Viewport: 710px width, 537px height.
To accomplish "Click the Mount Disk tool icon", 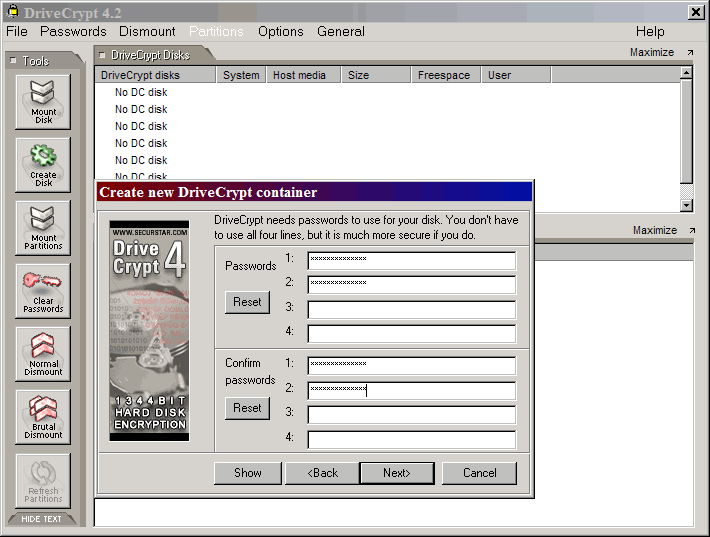I will pyautogui.click(x=43, y=102).
